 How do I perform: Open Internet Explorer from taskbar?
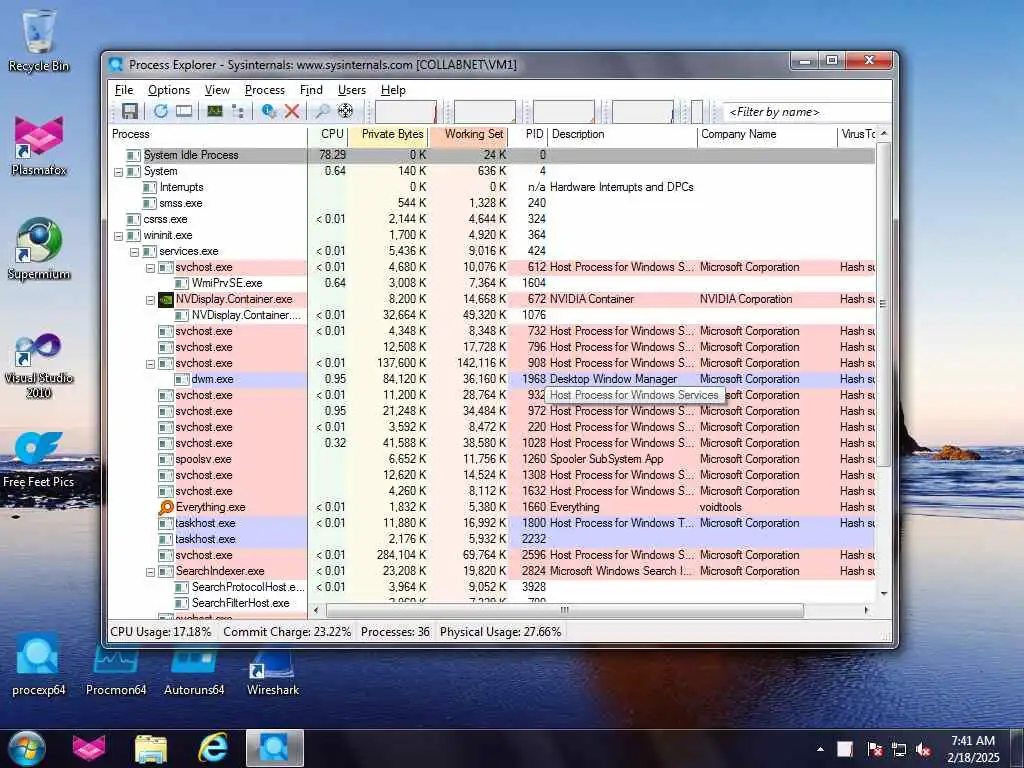(x=213, y=748)
